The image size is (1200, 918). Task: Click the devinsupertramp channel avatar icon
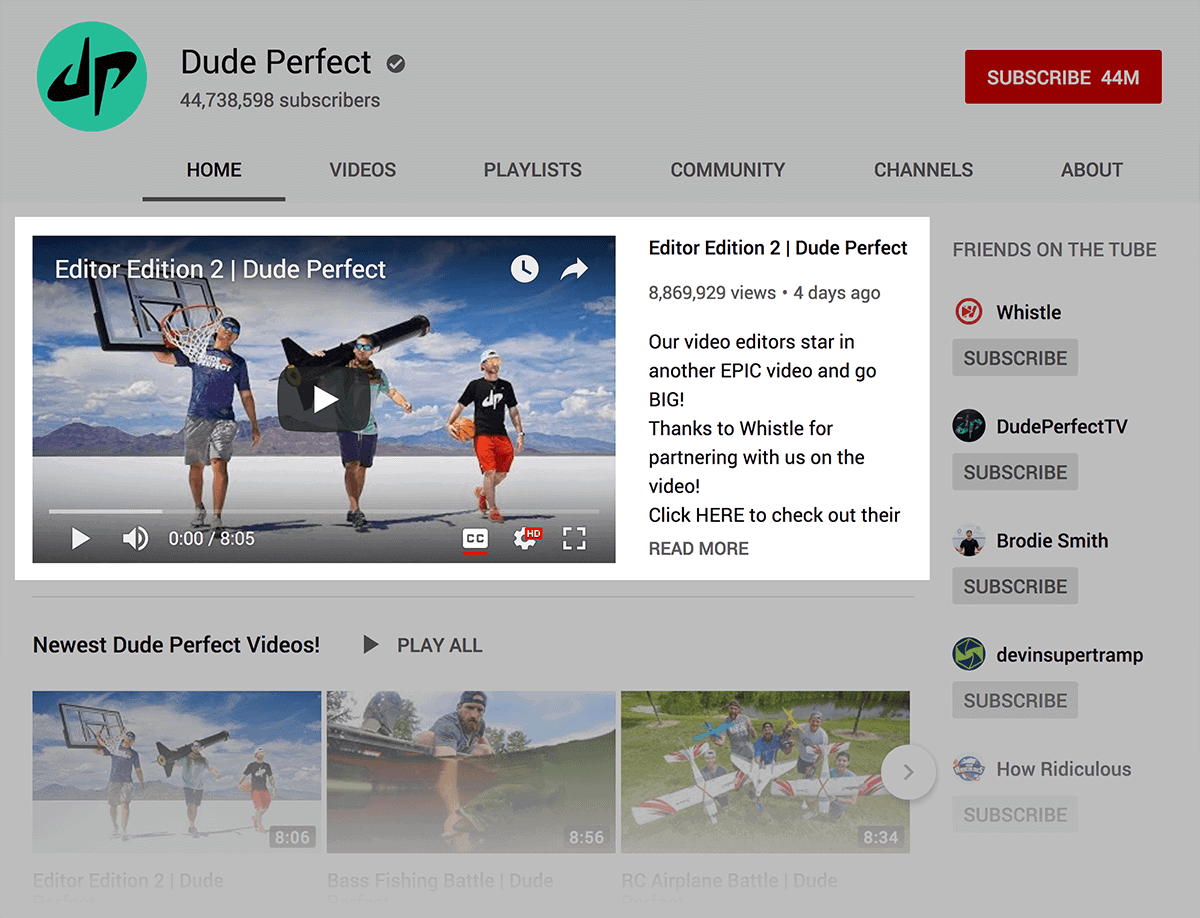[x=968, y=655]
